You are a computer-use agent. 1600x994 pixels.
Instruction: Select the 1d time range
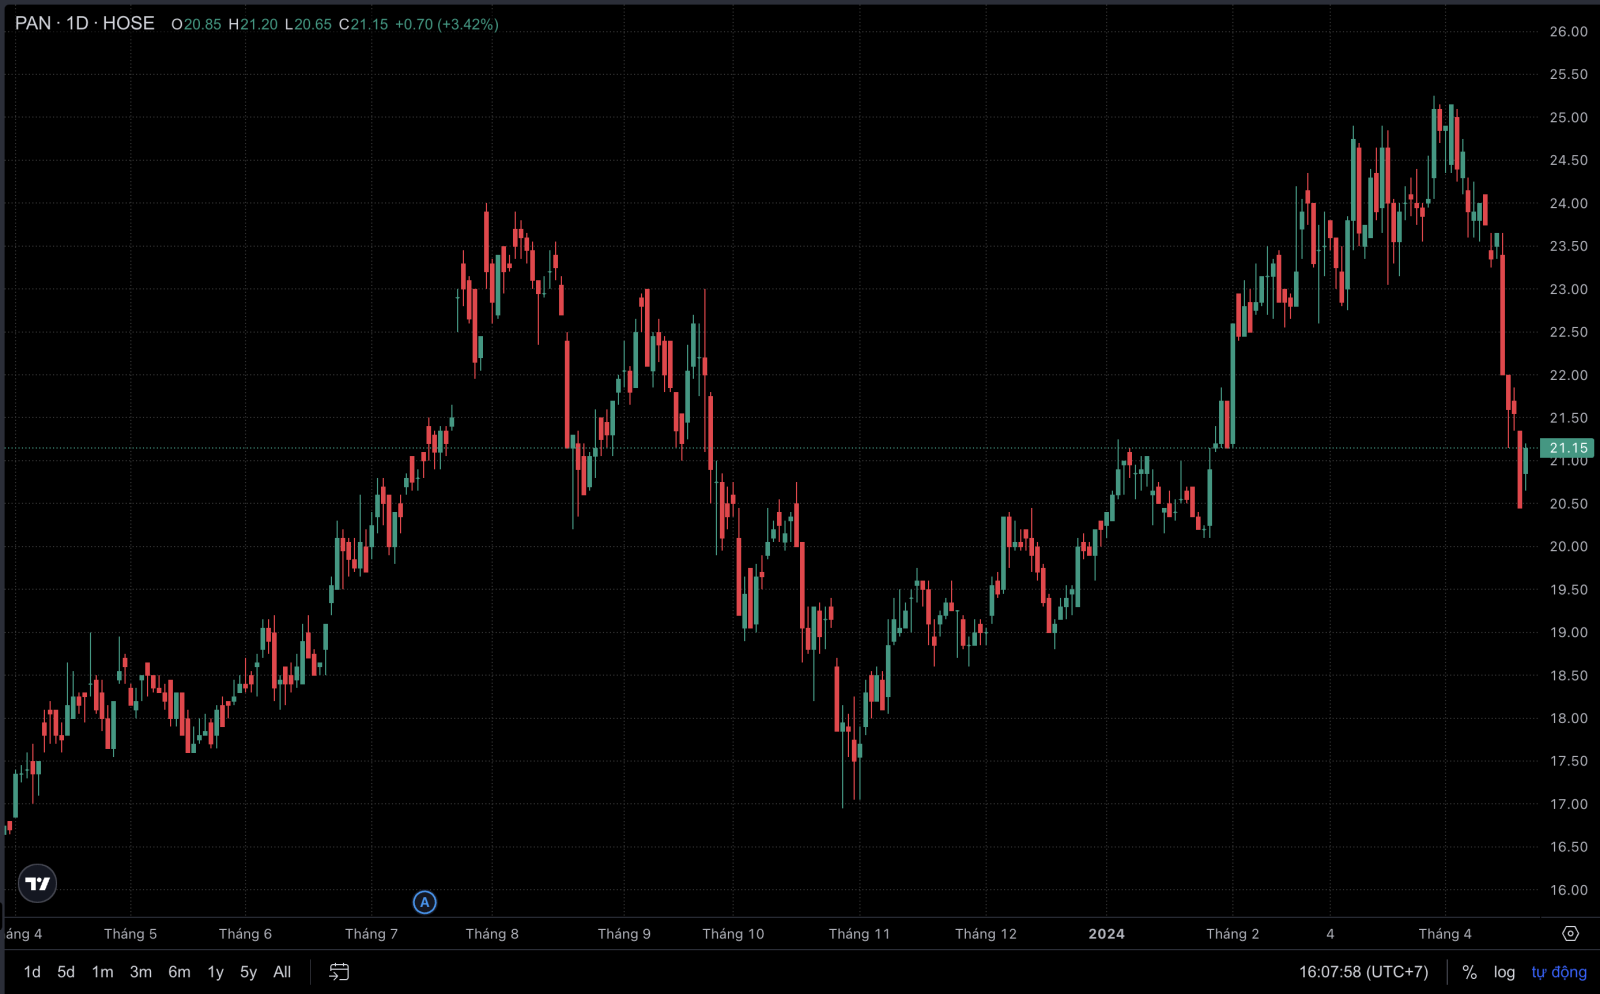tap(32, 972)
